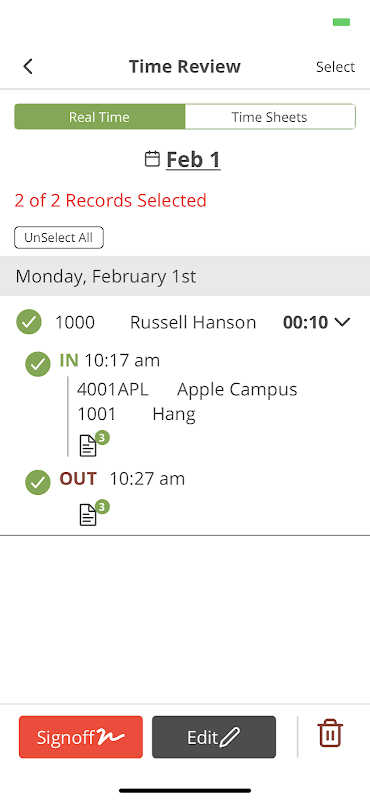This screenshot has width=370, height=800.
Task: Uncheck the IN 10:17 am record
Action: [x=38, y=363]
